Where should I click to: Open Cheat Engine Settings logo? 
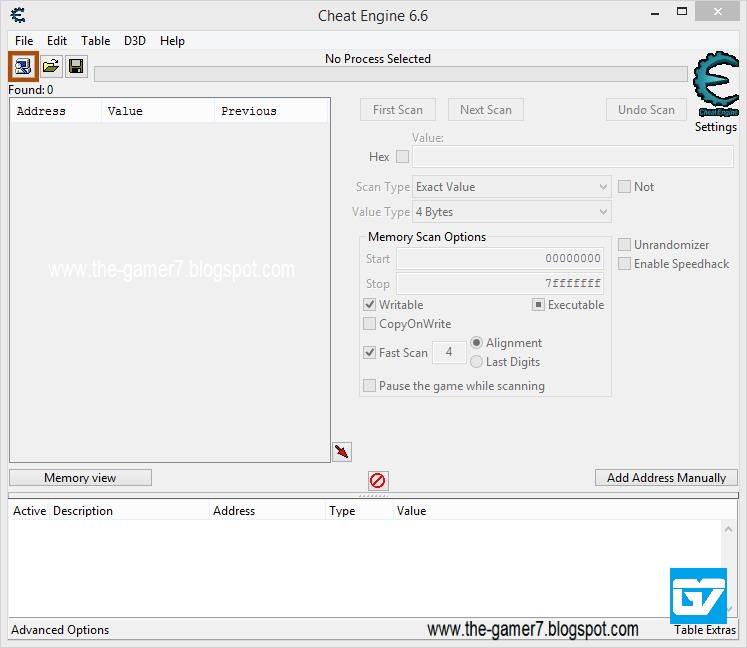(x=717, y=85)
